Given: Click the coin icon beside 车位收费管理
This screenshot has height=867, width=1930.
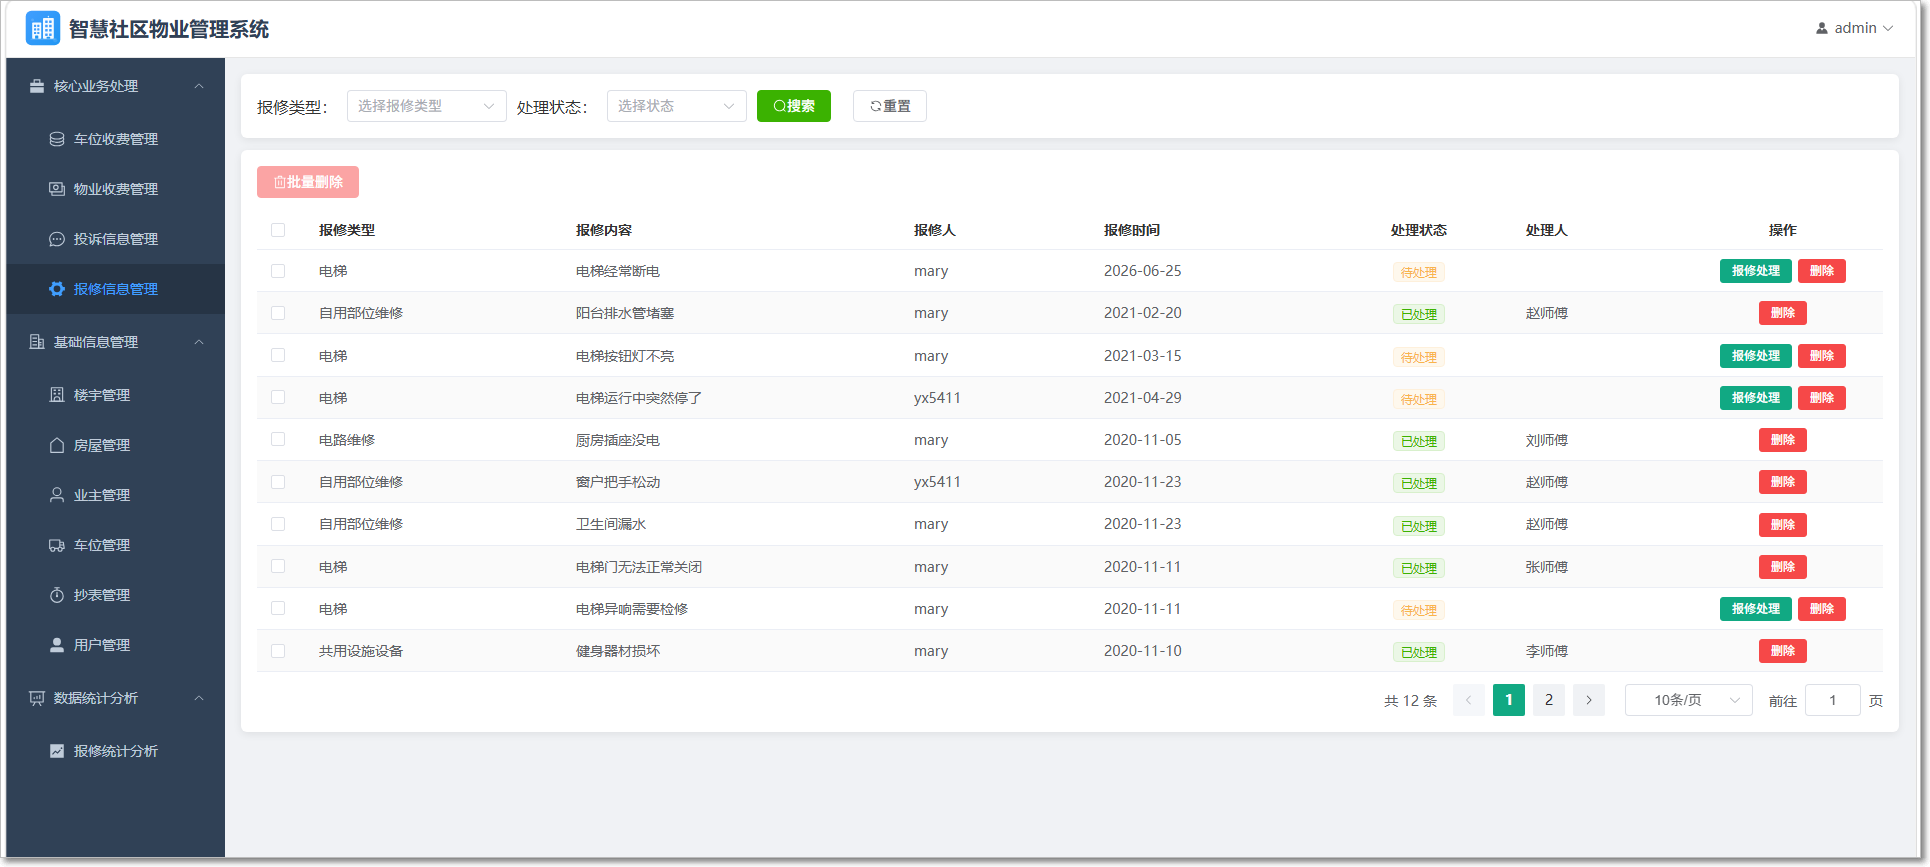Looking at the screenshot, I should (57, 139).
